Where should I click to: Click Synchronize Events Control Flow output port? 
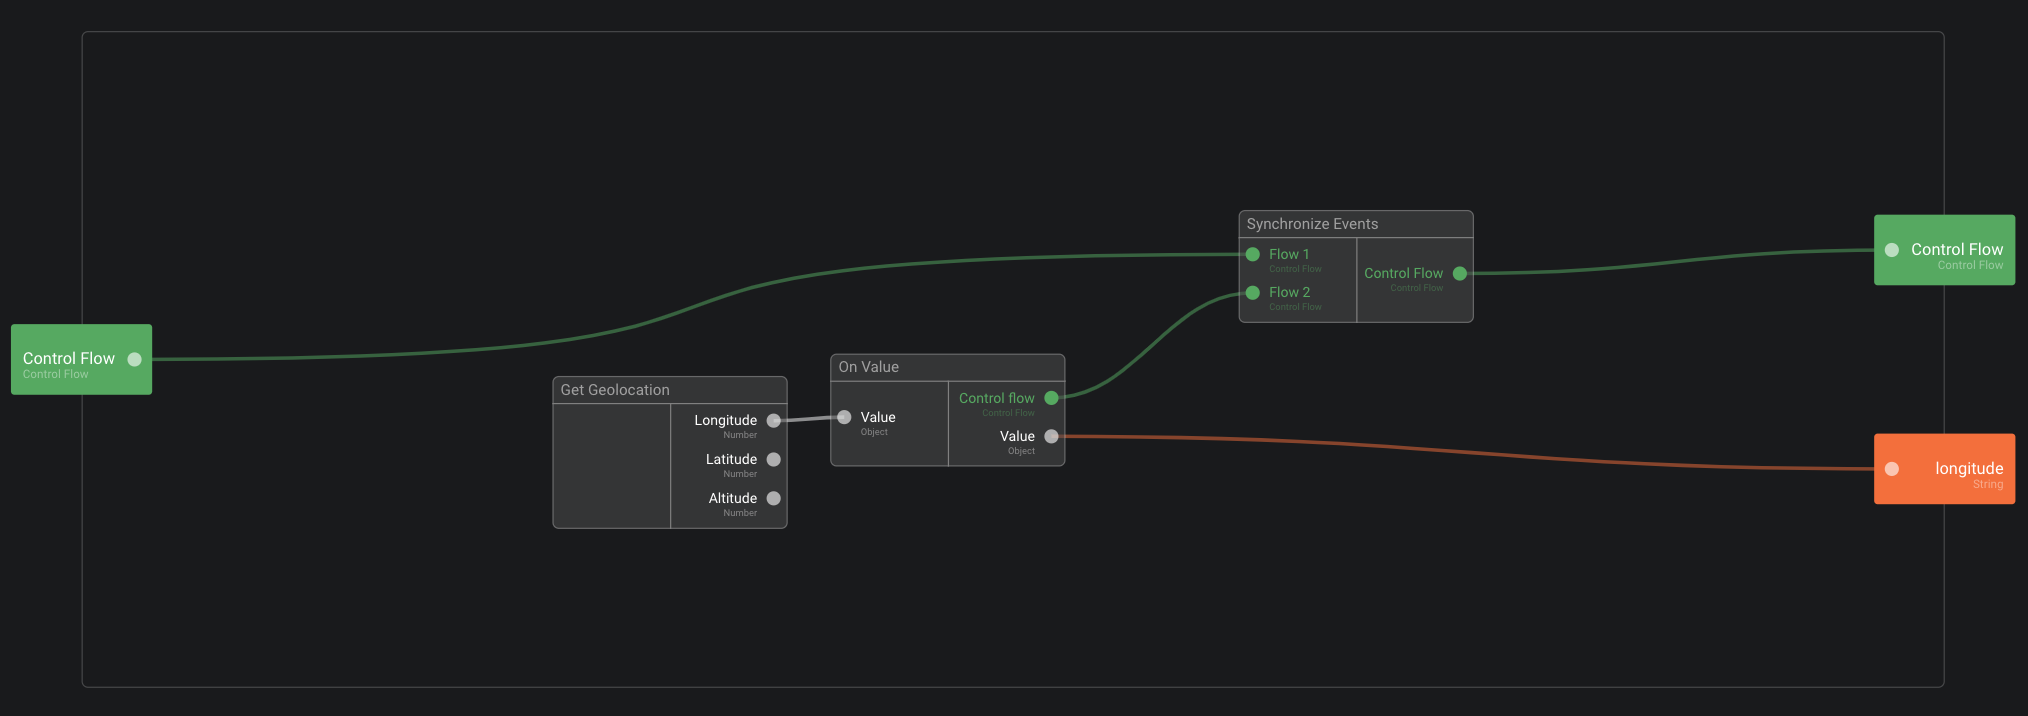pyautogui.click(x=1459, y=273)
